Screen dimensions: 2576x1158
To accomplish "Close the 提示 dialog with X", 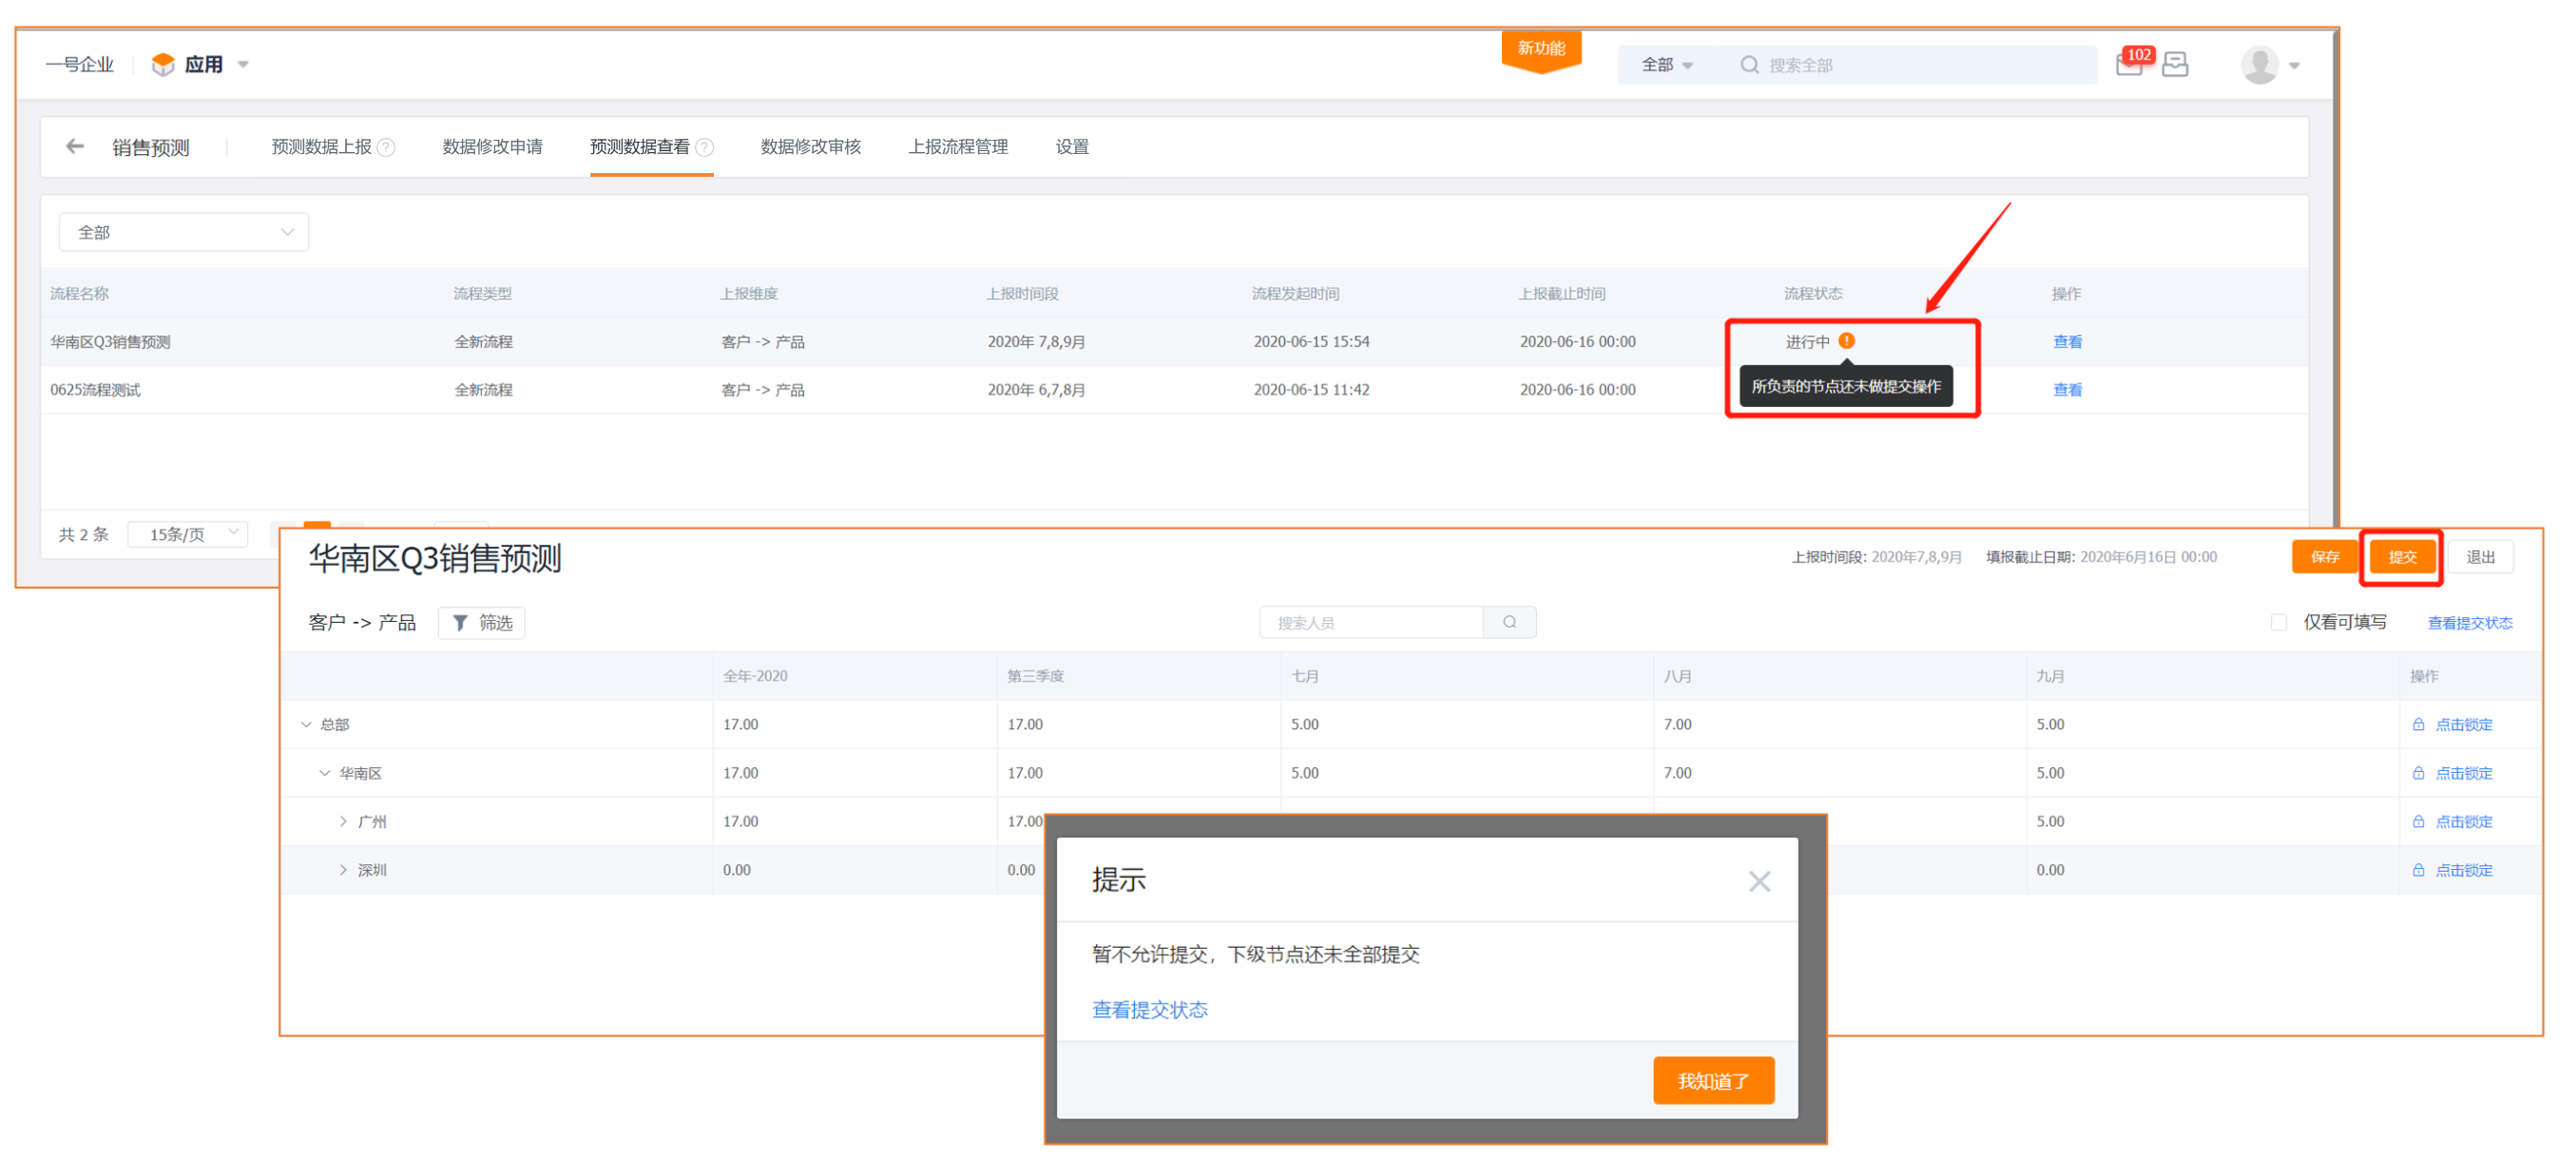I will click(x=1759, y=881).
